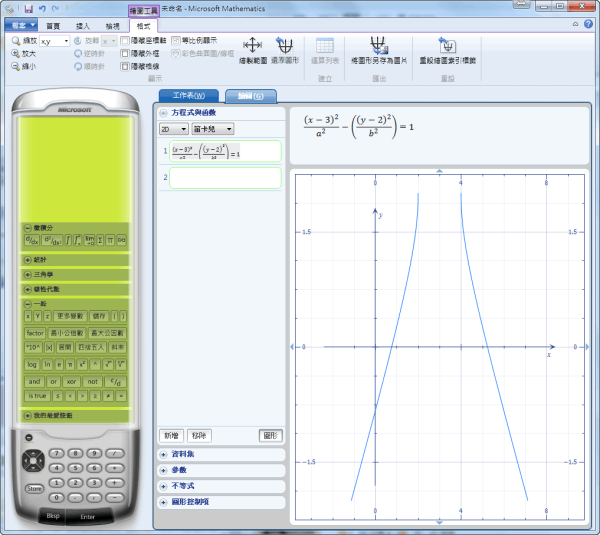Click the 放大 (zoom in) magnifier icon

(x=17, y=54)
